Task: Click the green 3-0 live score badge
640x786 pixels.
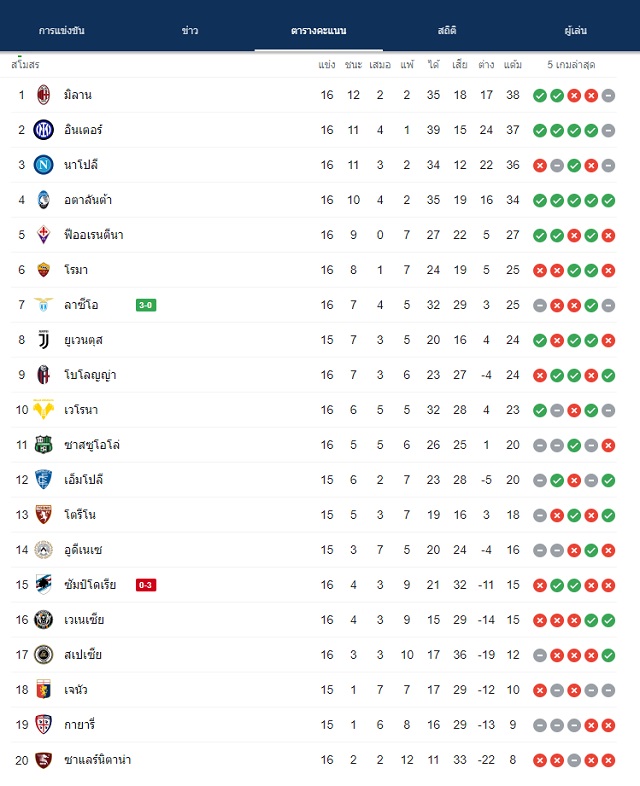Action: click(146, 305)
